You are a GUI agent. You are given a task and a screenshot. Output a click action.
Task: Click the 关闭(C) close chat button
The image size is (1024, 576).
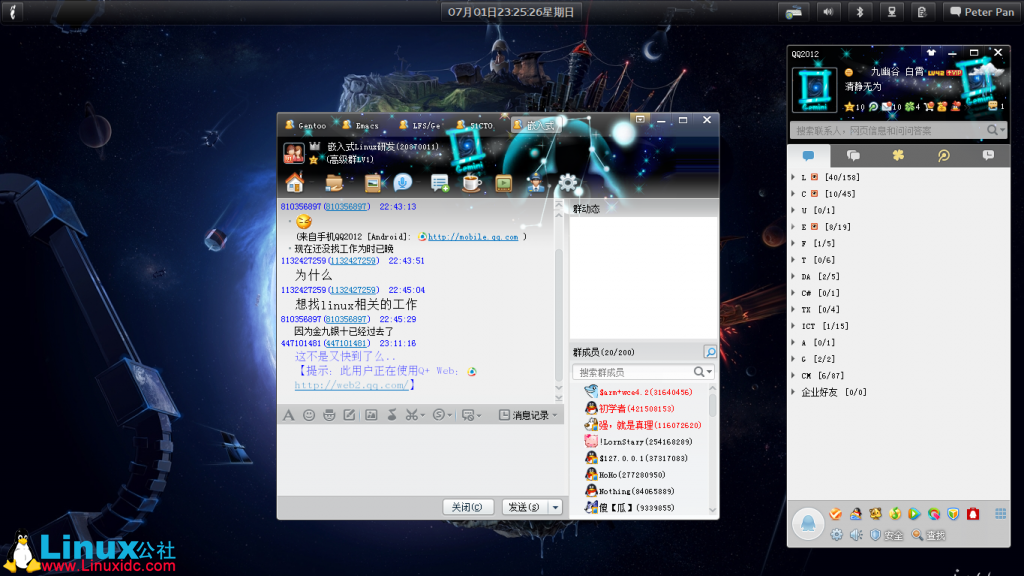click(468, 507)
